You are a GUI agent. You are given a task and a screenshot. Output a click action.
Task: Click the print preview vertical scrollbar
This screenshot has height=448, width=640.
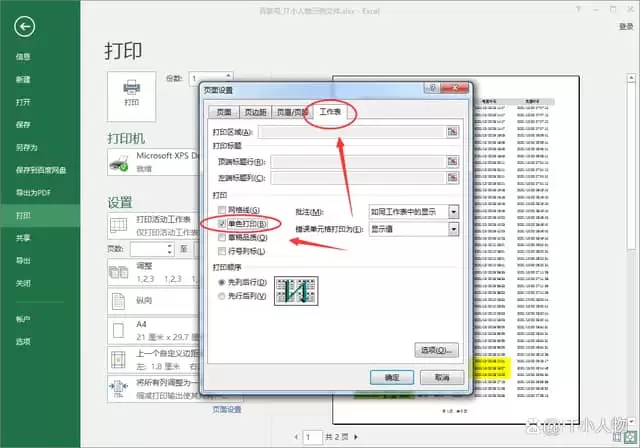click(631, 249)
